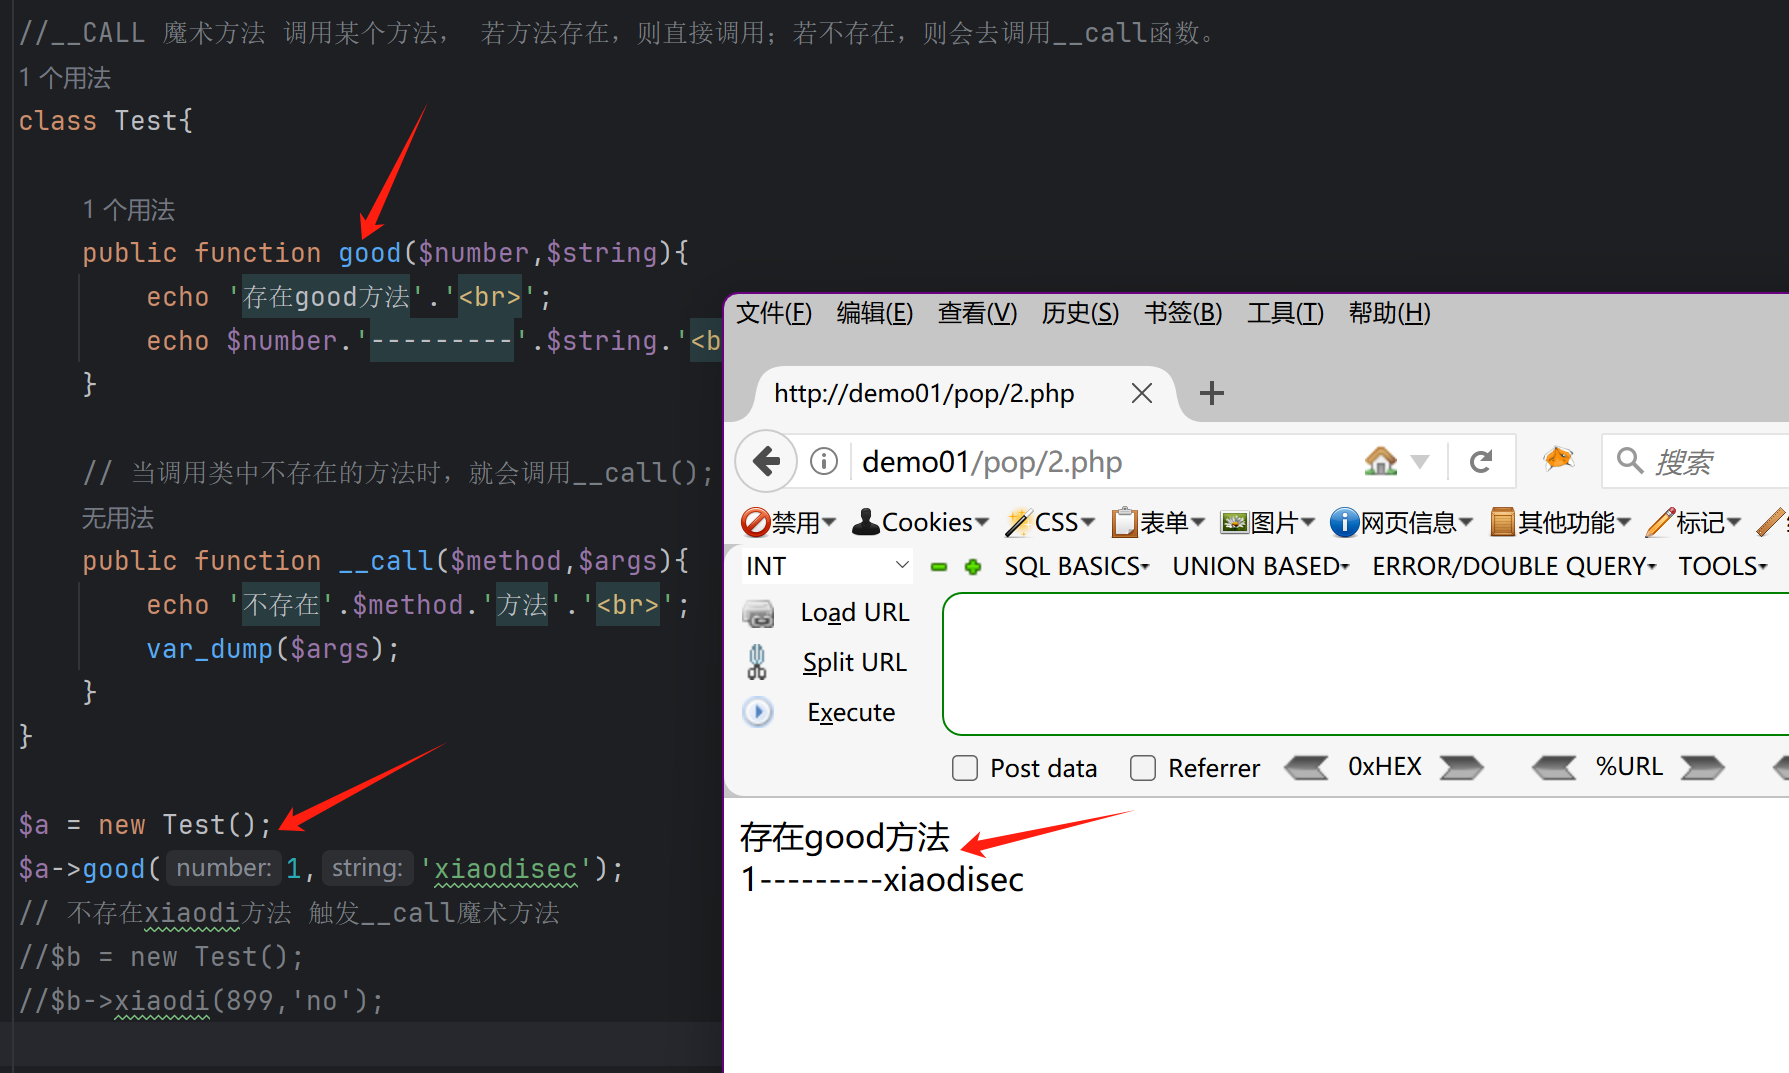
Task: Close the demo01/pop/2.php tab
Action: (1141, 393)
